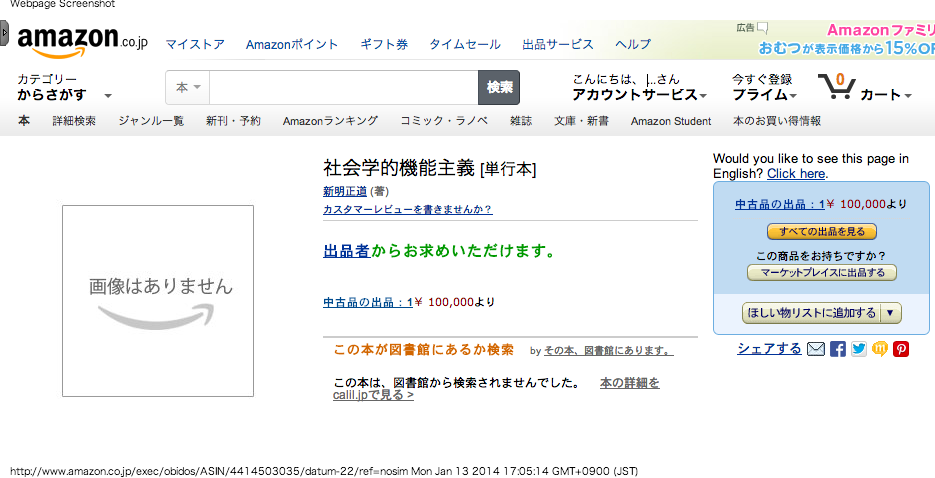Select 本 in books nav bar
The height and width of the screenshot is (478, 935).
pyautogui.click(x=24, y=121)
